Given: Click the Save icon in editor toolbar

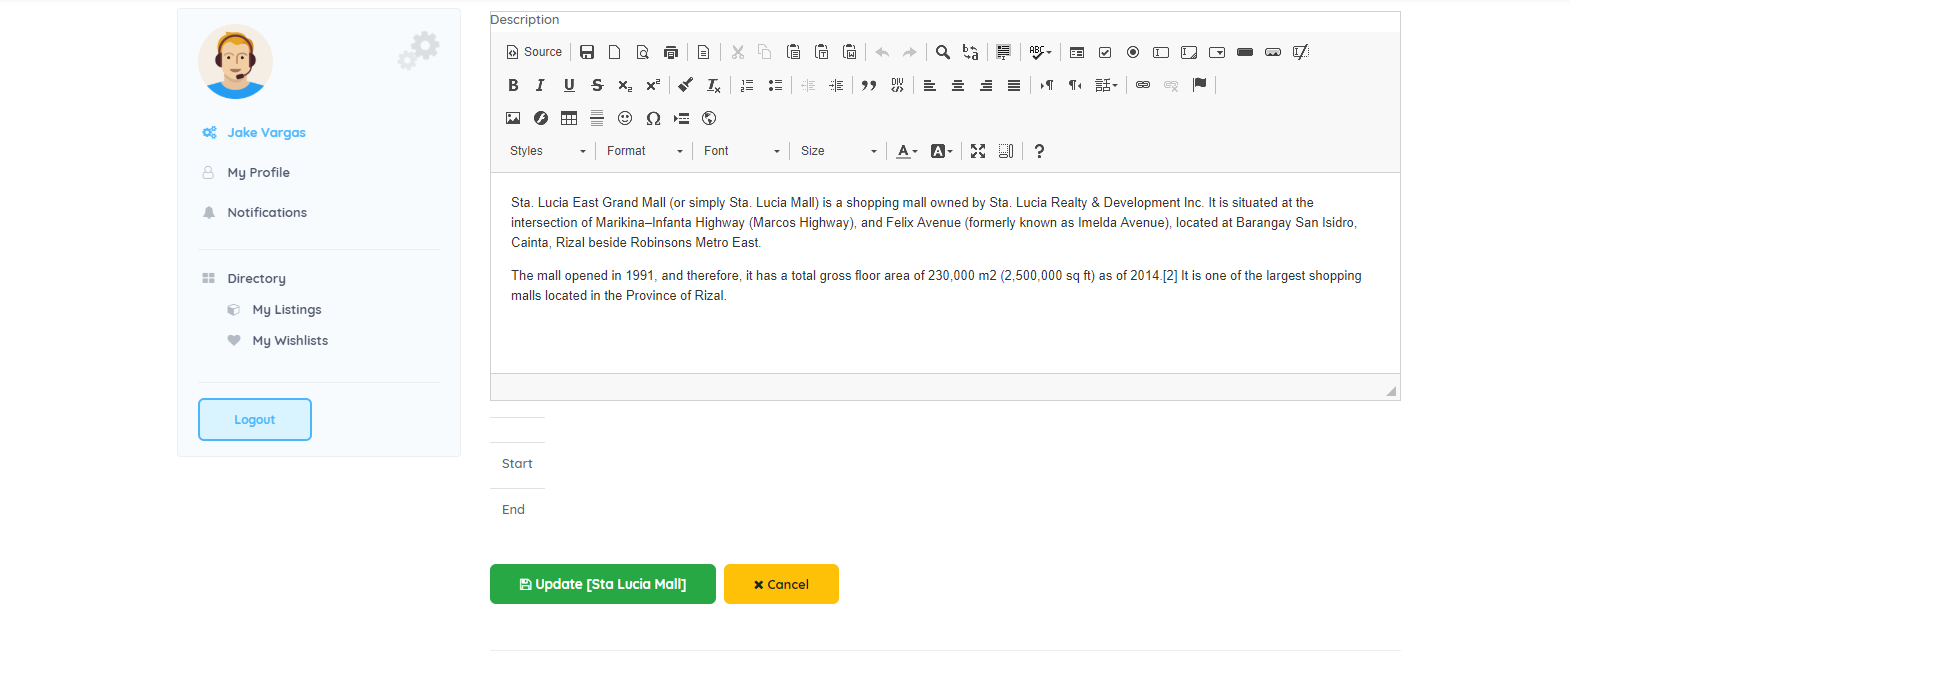Looking at the screenshot, I should 587,52.
